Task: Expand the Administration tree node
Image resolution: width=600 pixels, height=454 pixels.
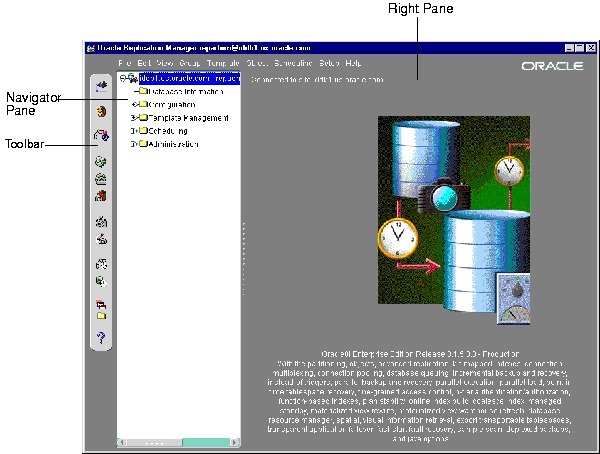Action: click(x=133, y=143)
